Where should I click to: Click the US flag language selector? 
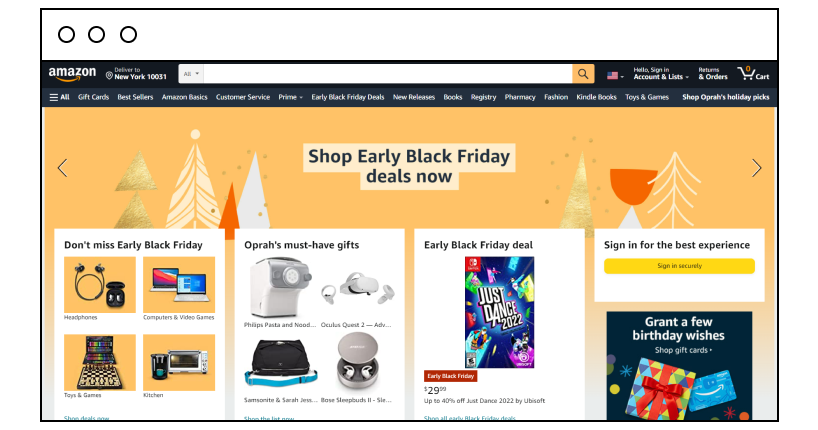(615, 76)
